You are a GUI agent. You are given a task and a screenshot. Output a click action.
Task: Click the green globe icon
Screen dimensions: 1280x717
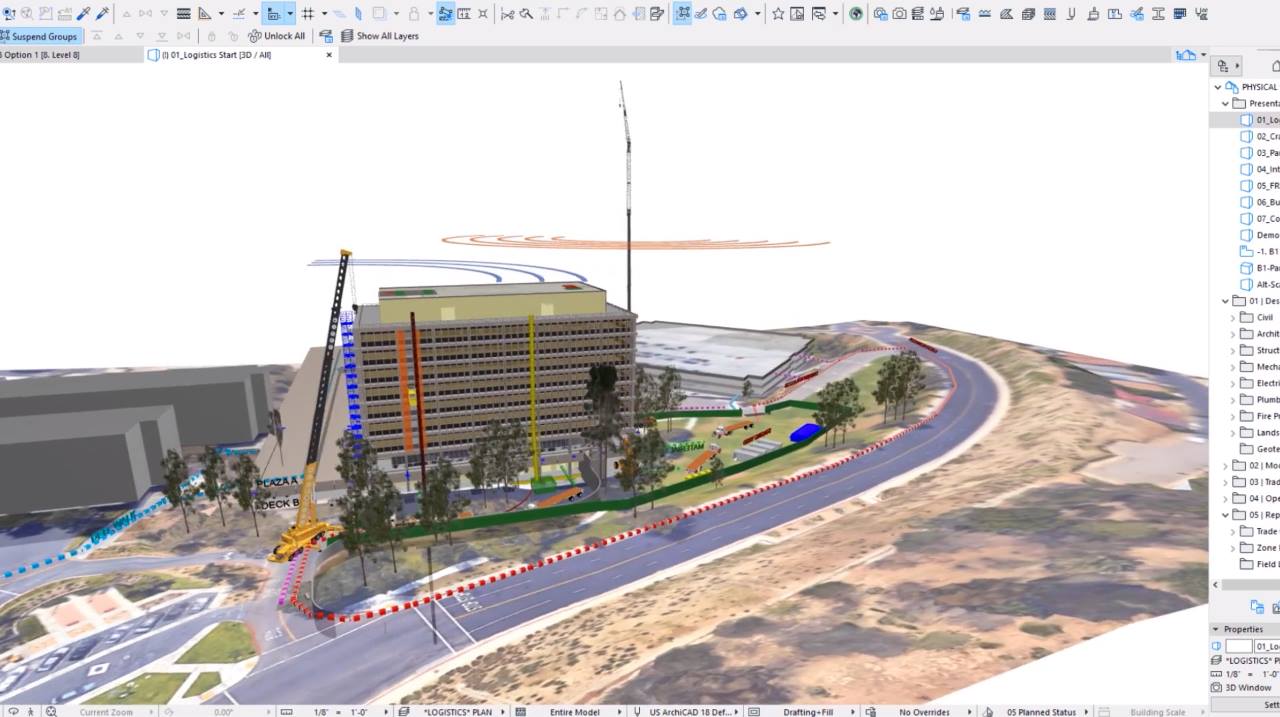(x=856, y=14)
